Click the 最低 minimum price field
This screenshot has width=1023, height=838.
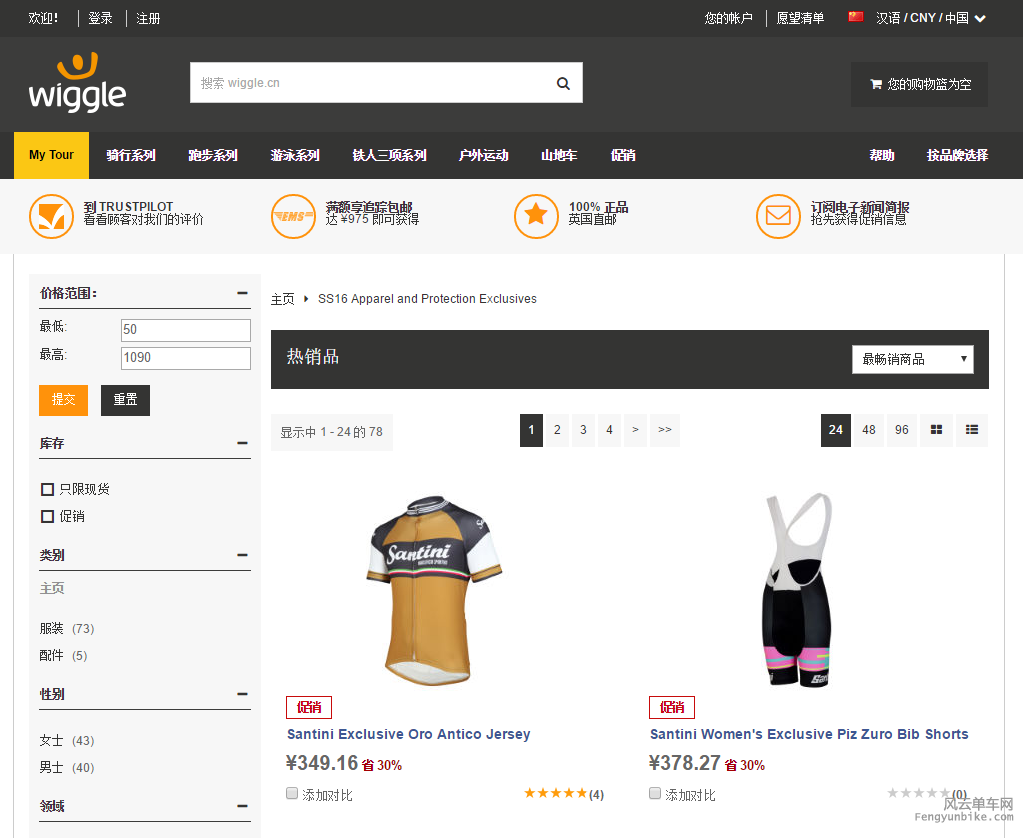[x=185, y=330]
